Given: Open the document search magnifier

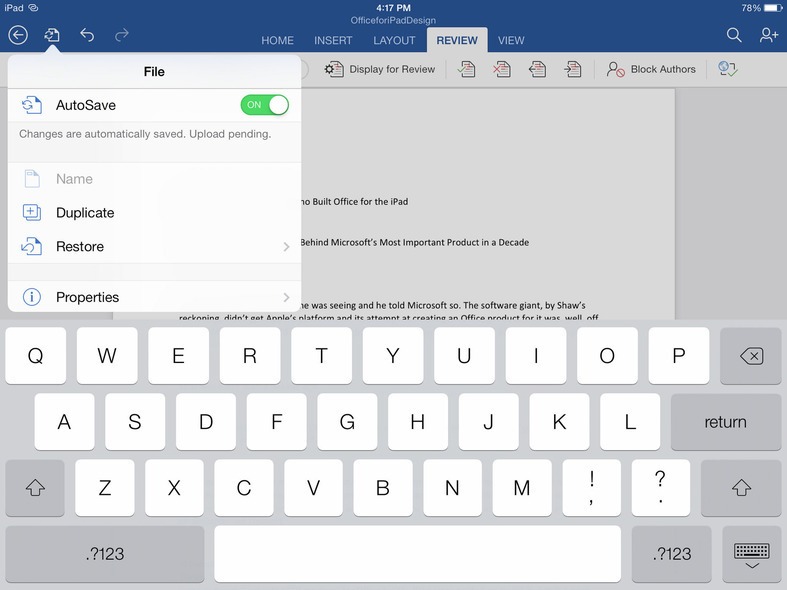Looking at the screenshot, I should click(x=734, y=35).
